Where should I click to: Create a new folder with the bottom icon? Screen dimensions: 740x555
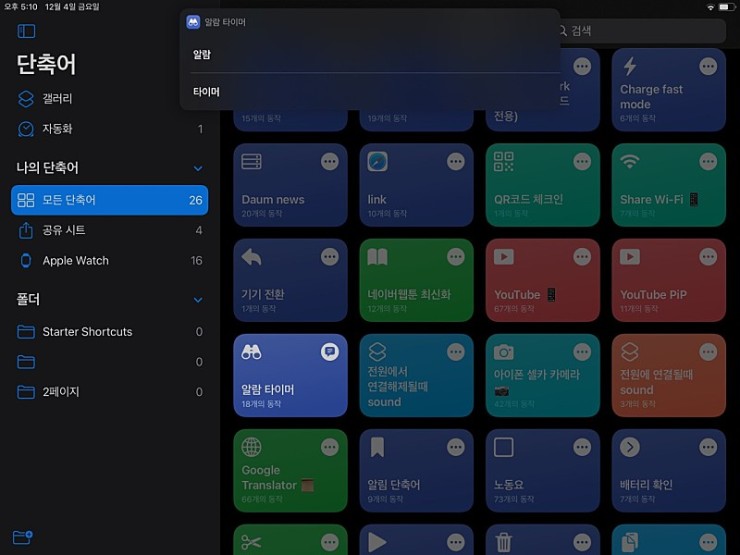[23, 537]
